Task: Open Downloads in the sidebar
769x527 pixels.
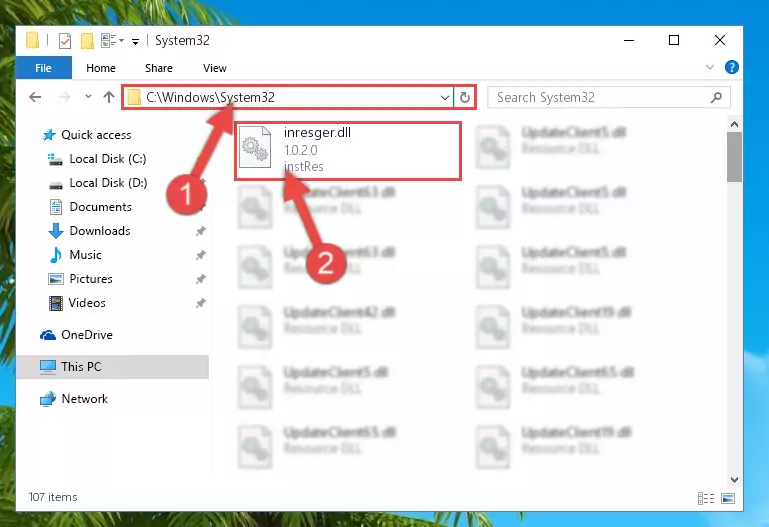Action: tap(100, 231)
